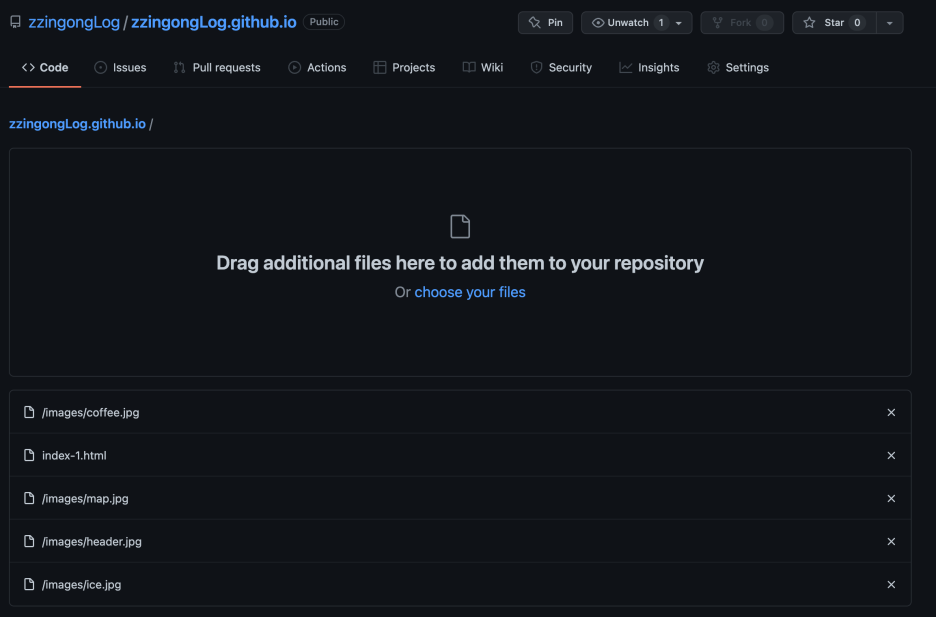This screenshot has width=936, height=617.
Task: Click the file icon beside /images/ice.jpg
Action: (x=29, y=584)
